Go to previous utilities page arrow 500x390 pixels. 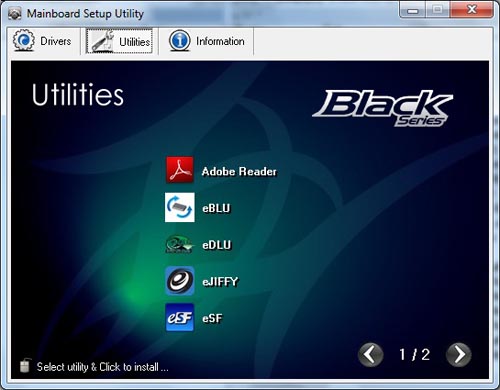[x=371, y=355]
